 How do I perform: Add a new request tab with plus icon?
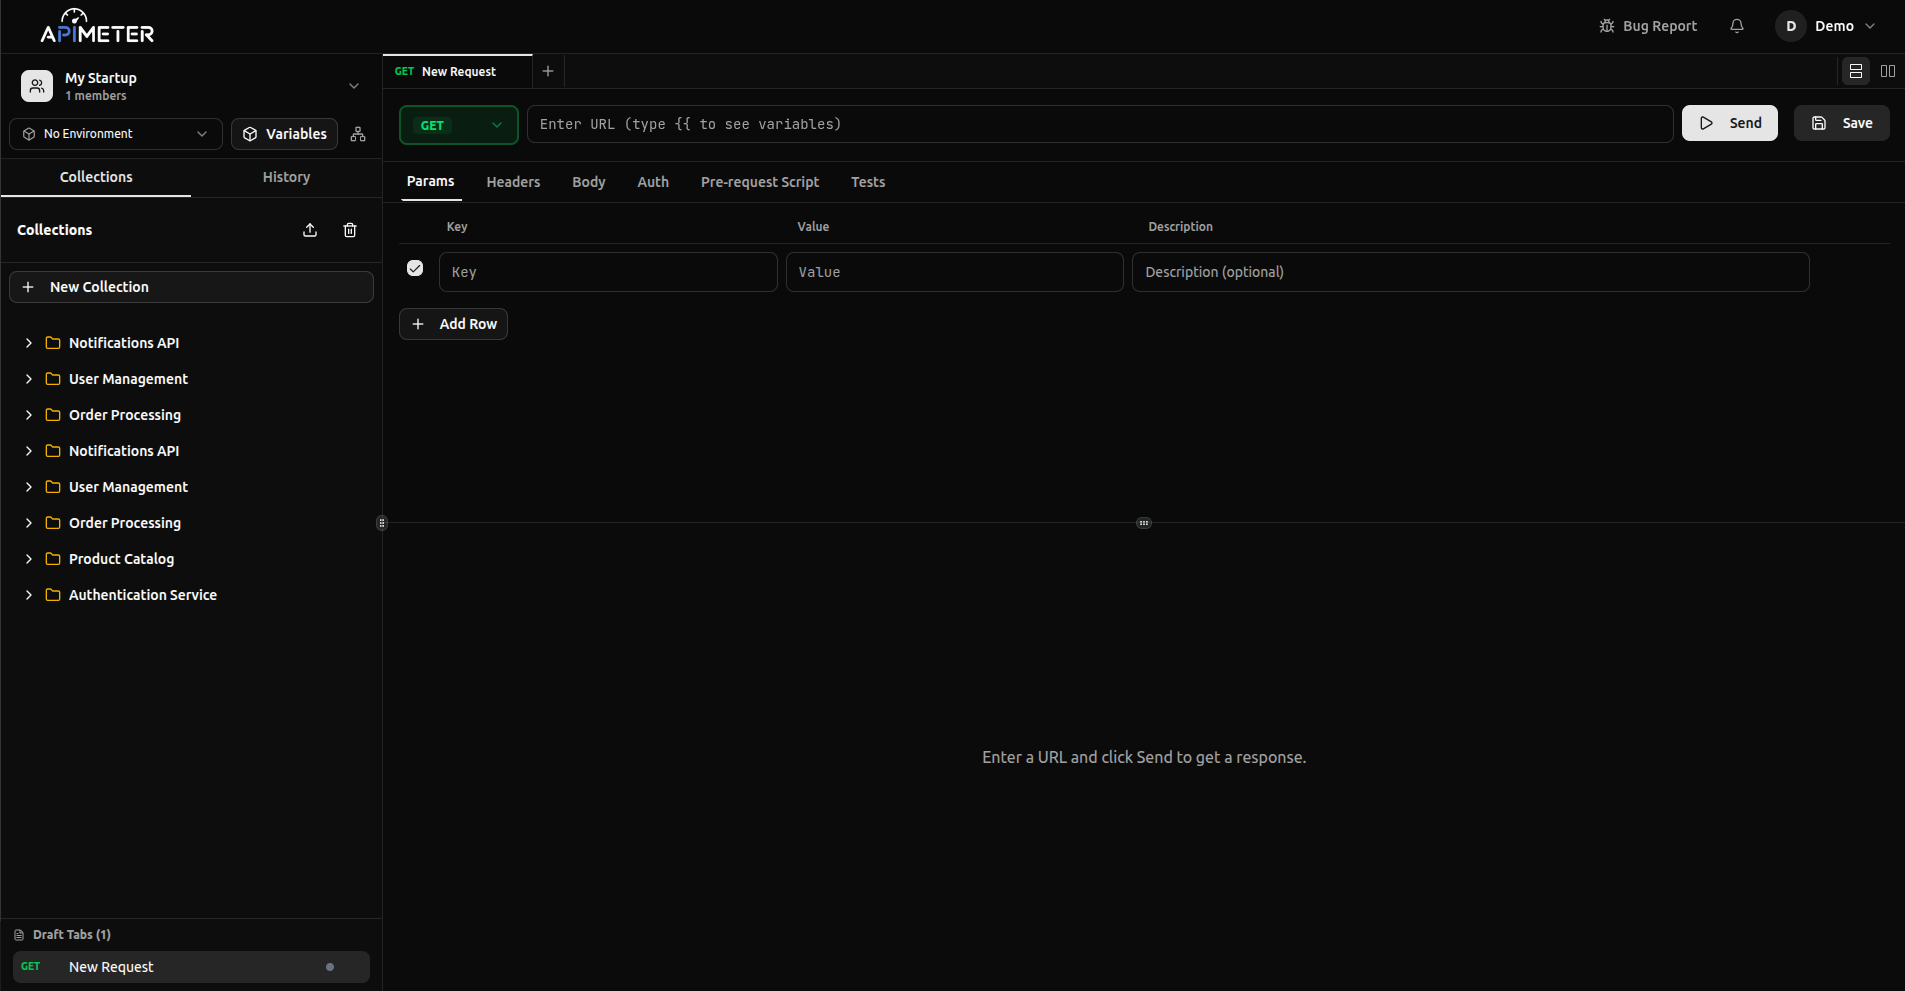point(548,71)
